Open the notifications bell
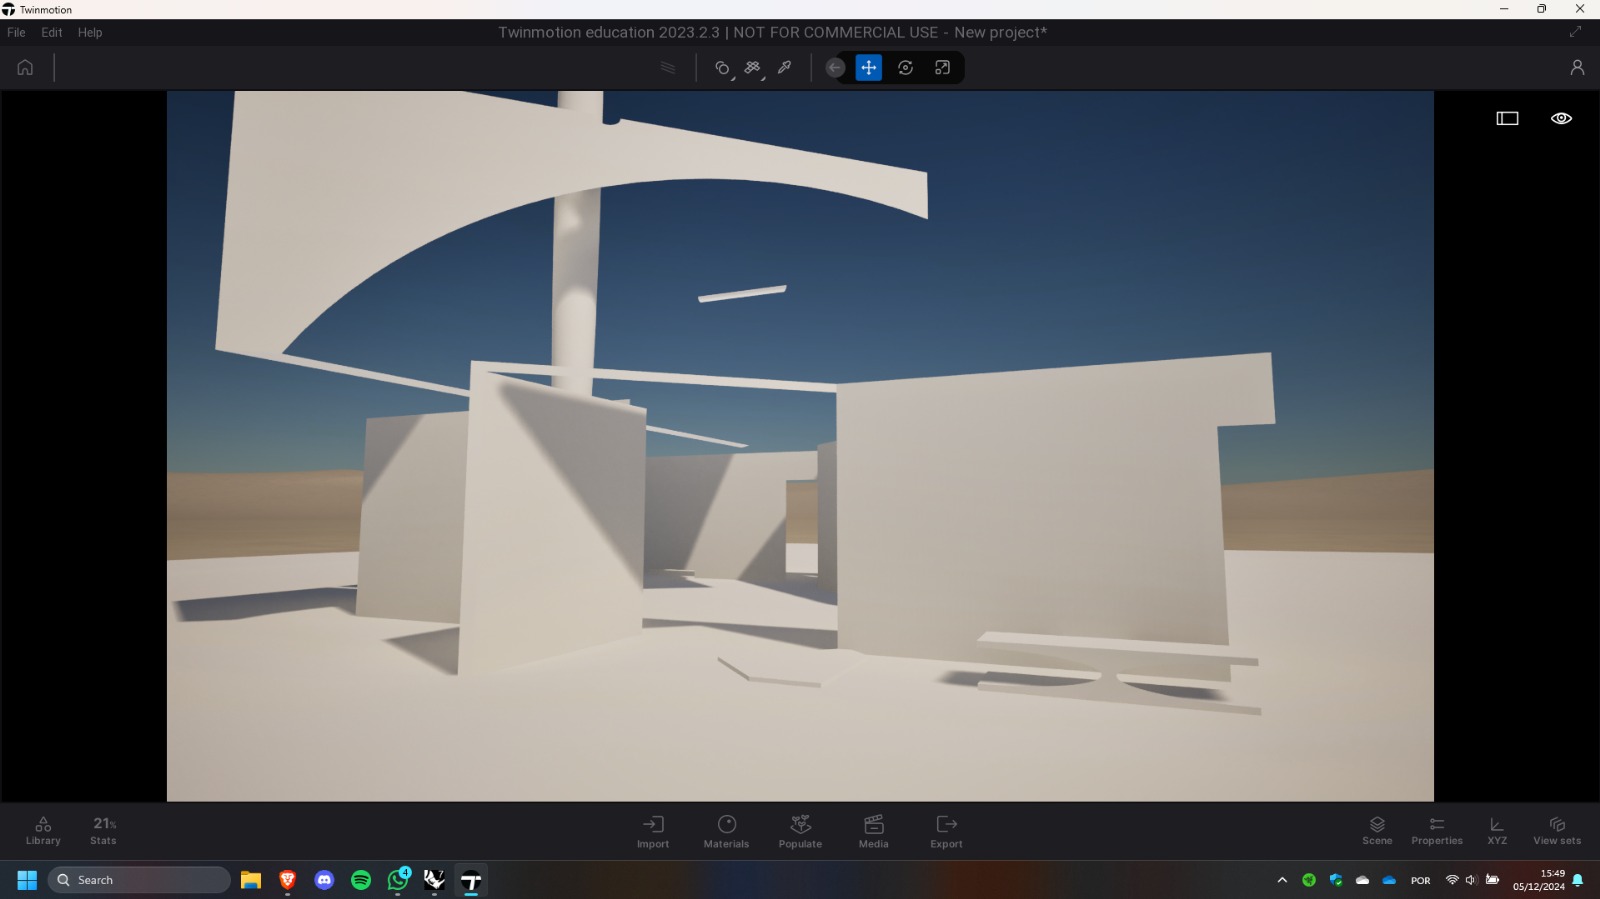Screen dimensions: 1600x899 1578,880
